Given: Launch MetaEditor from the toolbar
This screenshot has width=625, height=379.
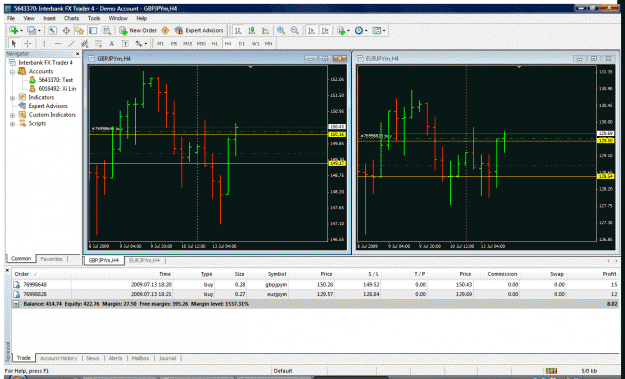Looking at the screenshot, I should click(165, 31).
